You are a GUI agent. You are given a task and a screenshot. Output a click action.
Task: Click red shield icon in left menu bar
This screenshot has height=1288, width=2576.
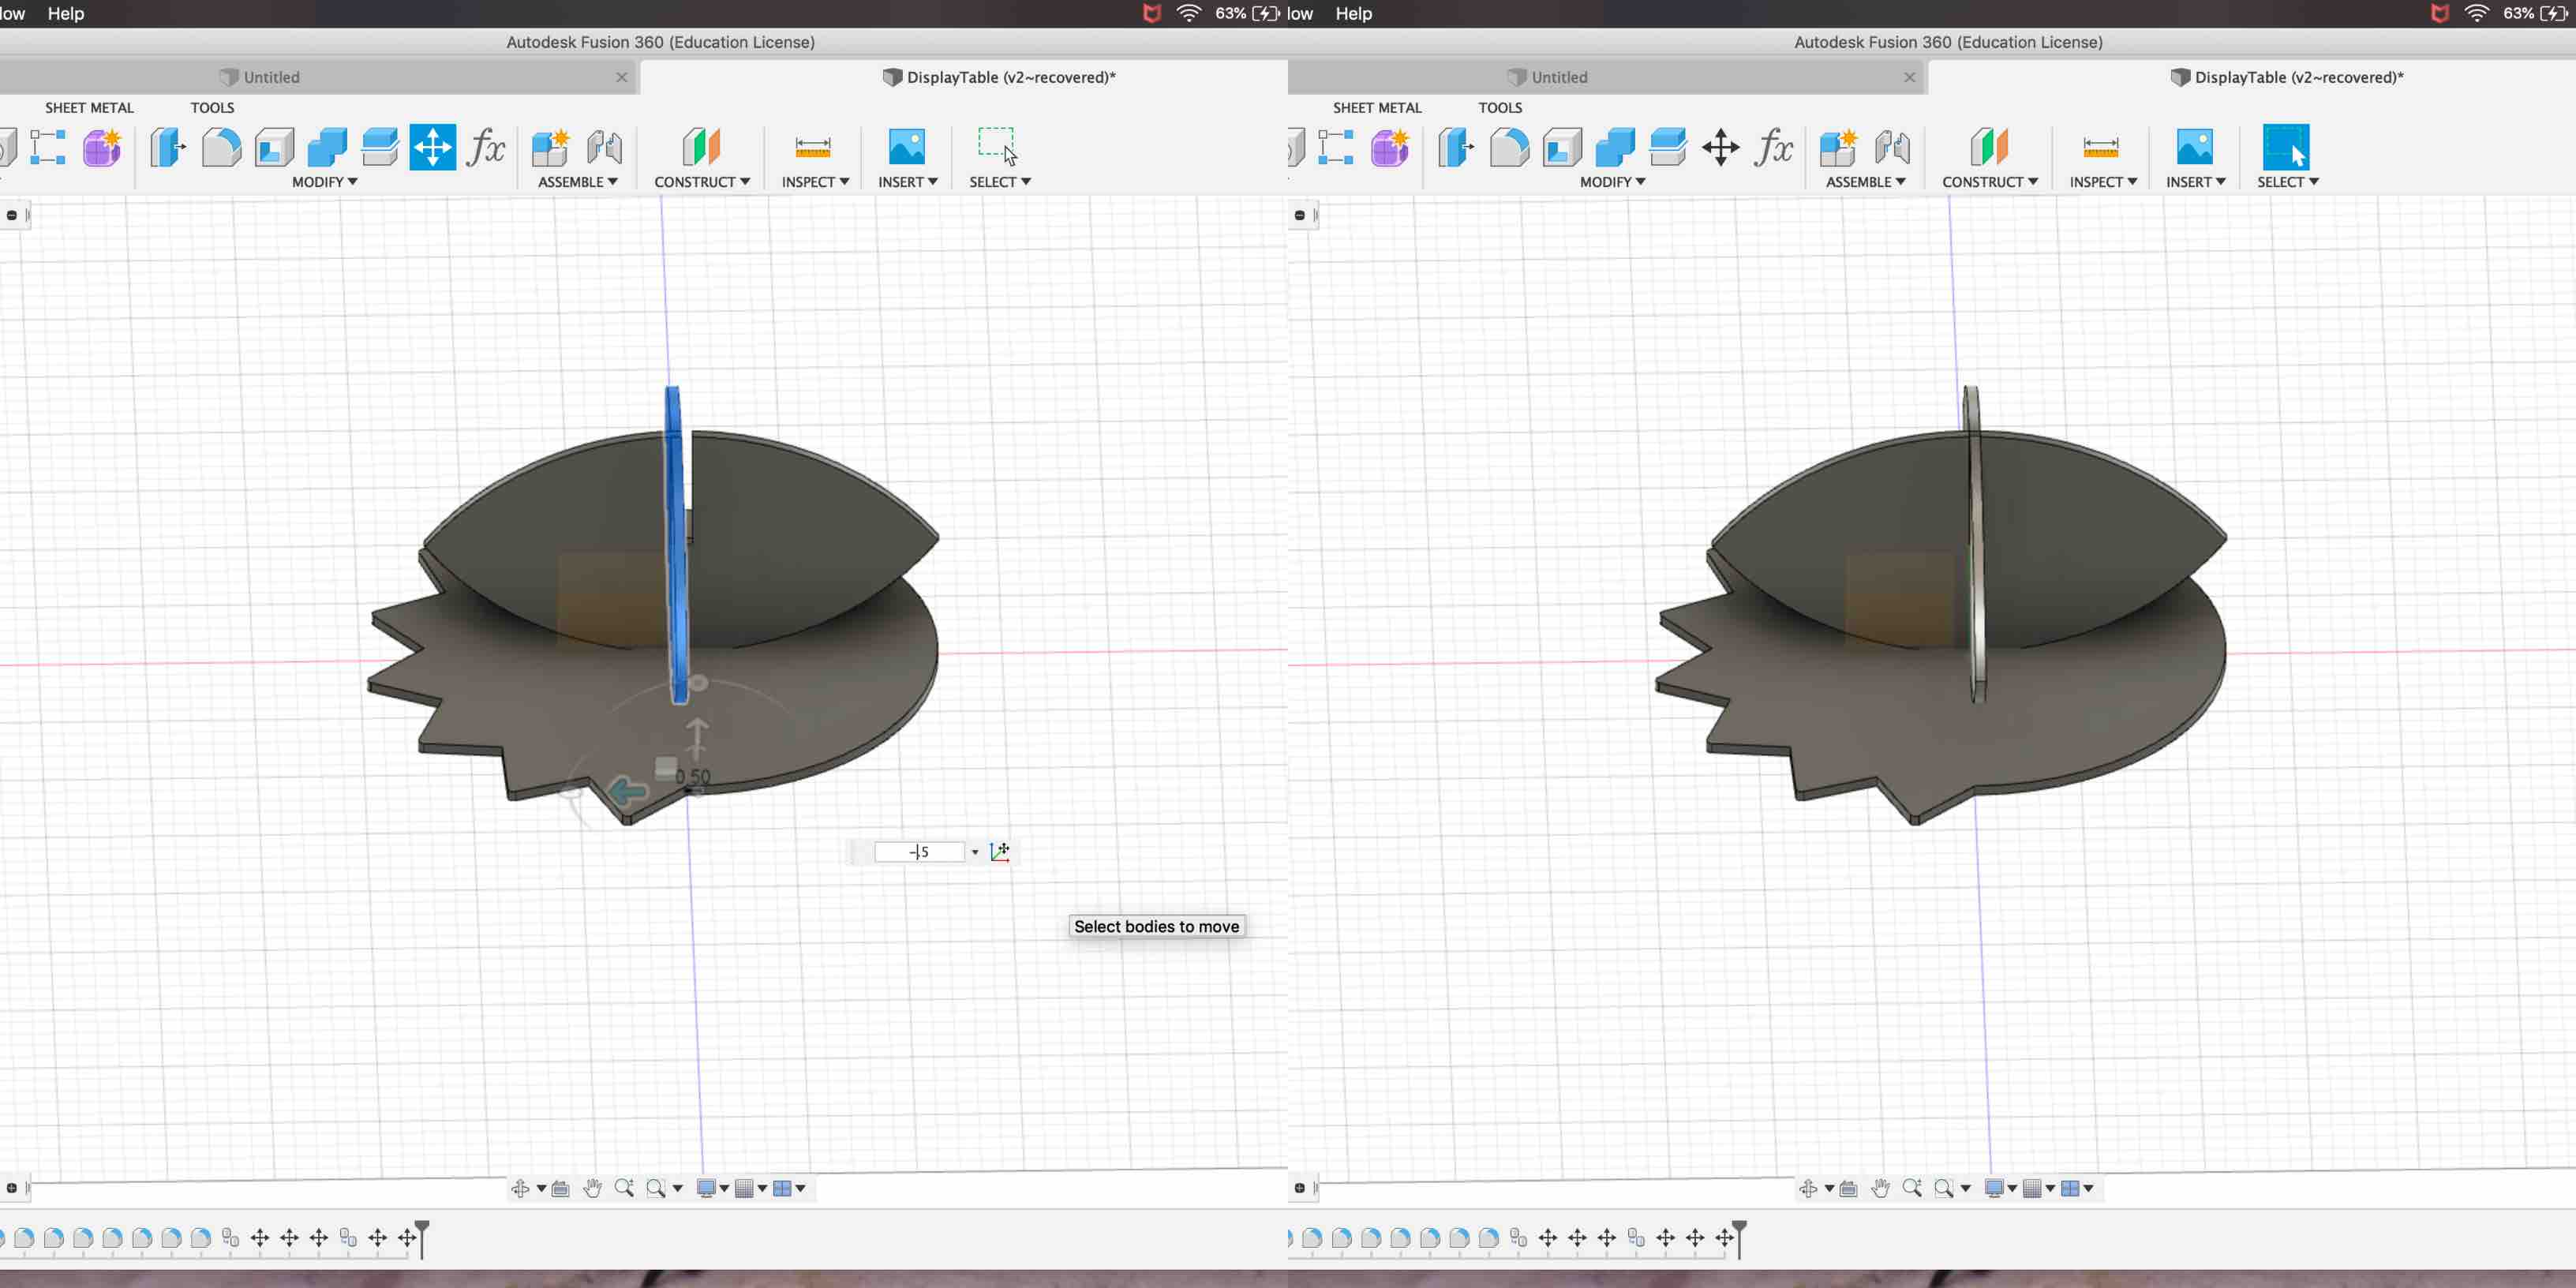[x=1152, y=13]
